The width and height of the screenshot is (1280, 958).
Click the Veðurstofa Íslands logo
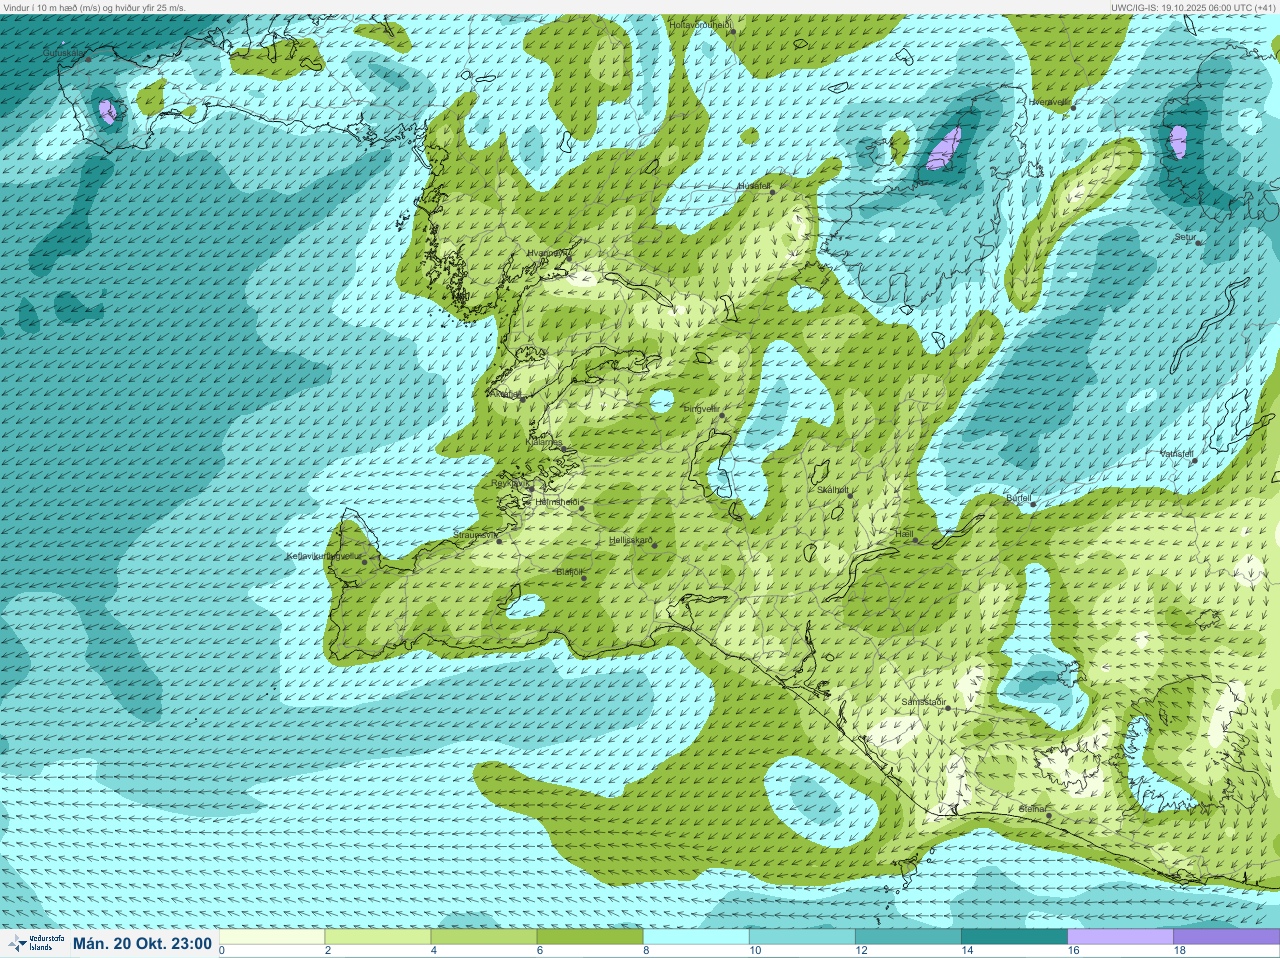[x=34, y=944]
